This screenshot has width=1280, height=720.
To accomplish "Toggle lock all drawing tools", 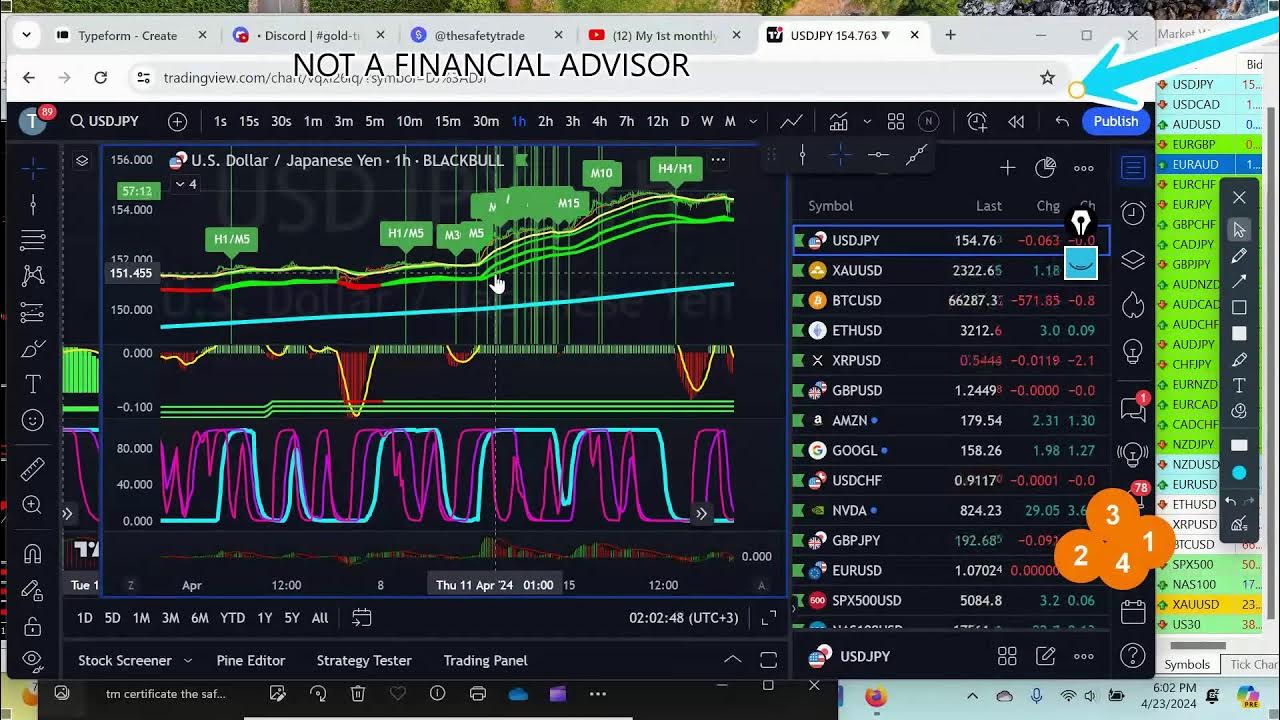I will point(32,626).
